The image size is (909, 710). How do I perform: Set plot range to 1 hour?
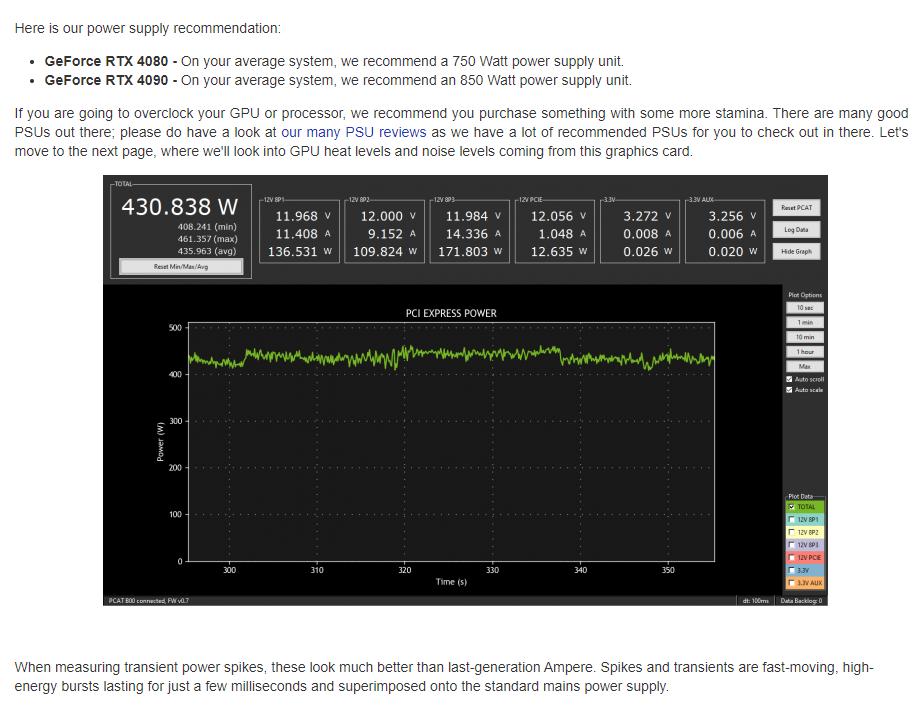[x=805, y=352]
